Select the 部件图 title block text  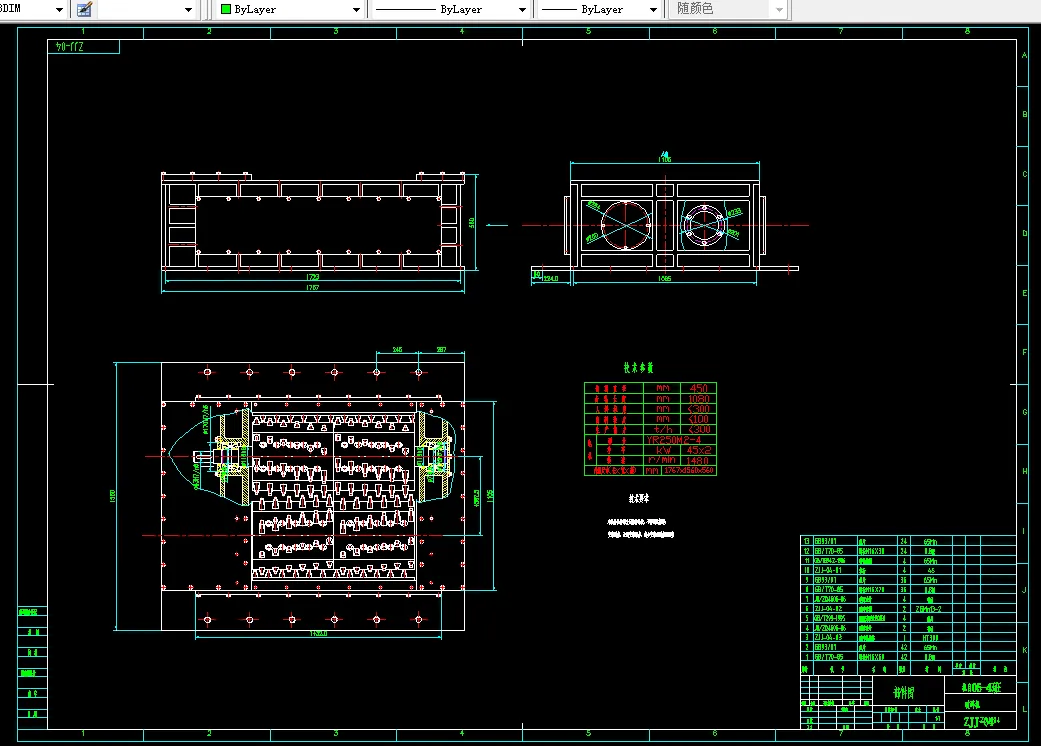tap(904, 693)
